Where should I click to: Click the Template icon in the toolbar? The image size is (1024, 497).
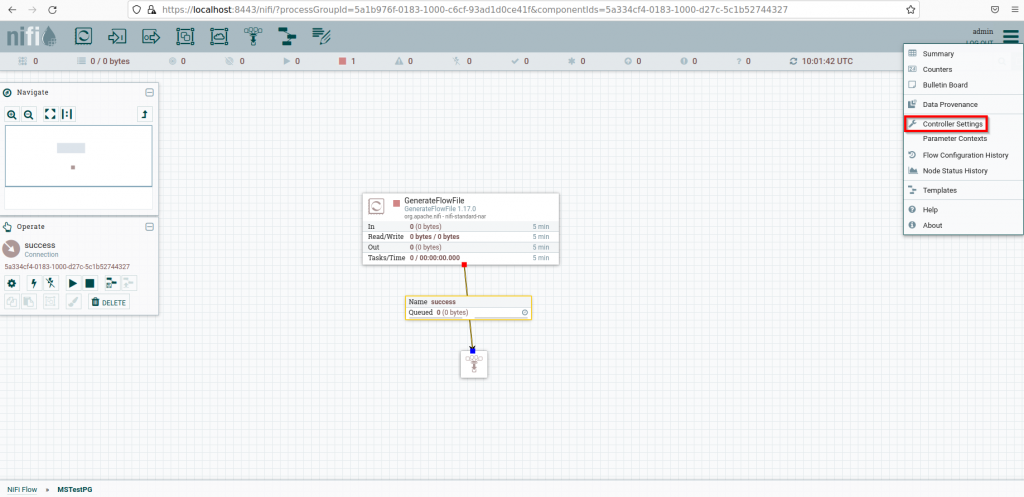[287, 36]
